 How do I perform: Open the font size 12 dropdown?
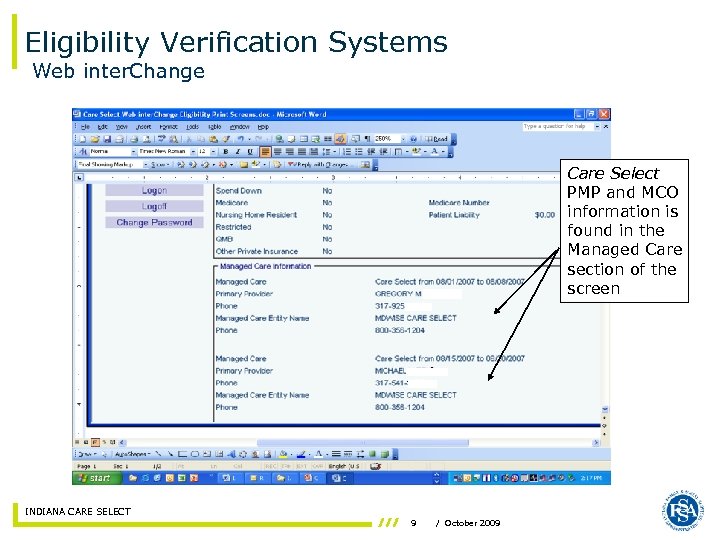[213, 152]
